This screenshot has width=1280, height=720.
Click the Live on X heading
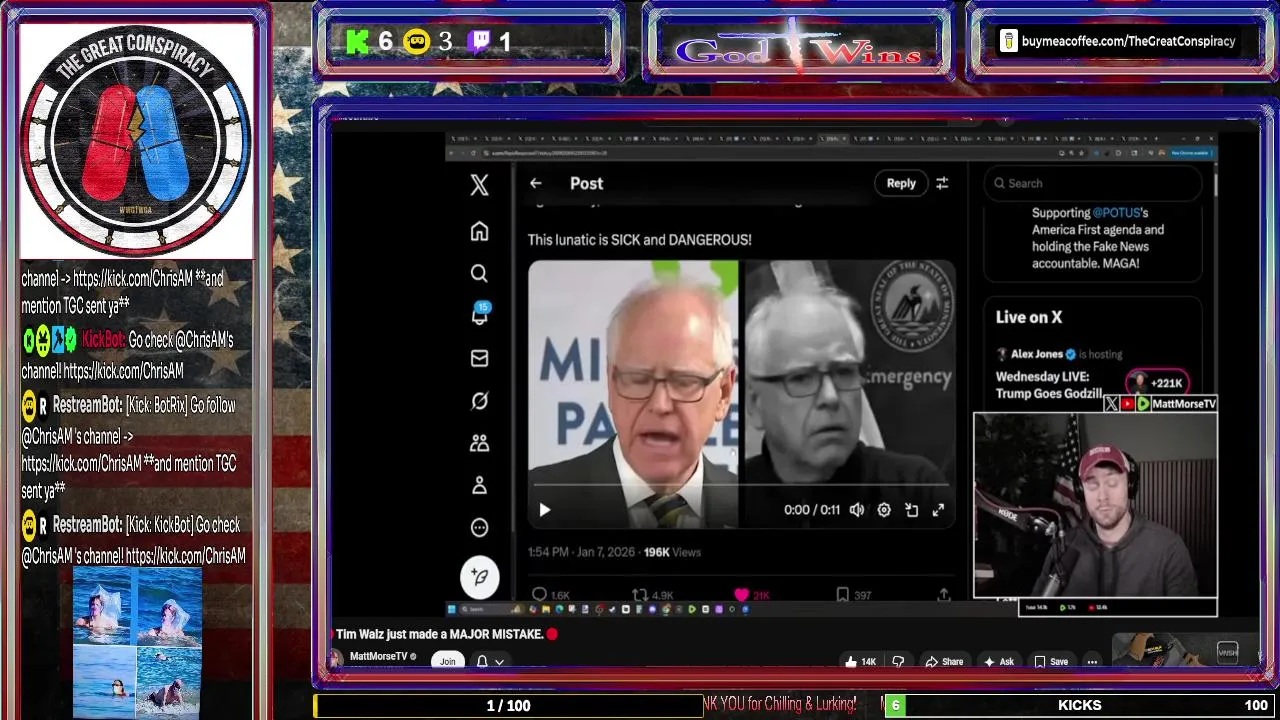tap(1029, 317)
